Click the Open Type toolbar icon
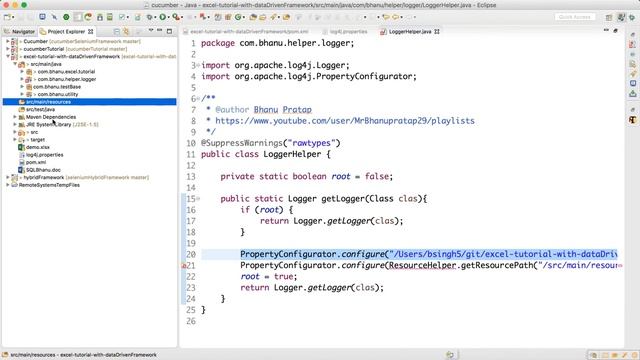This screenshot has height=360, width=640. pos(253,17)
